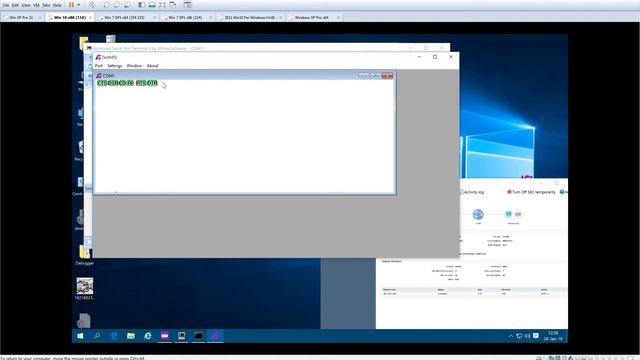Open the VMware File menu
Image resolution: width=640 pixels, height=360 pixels.
[5, 5]
